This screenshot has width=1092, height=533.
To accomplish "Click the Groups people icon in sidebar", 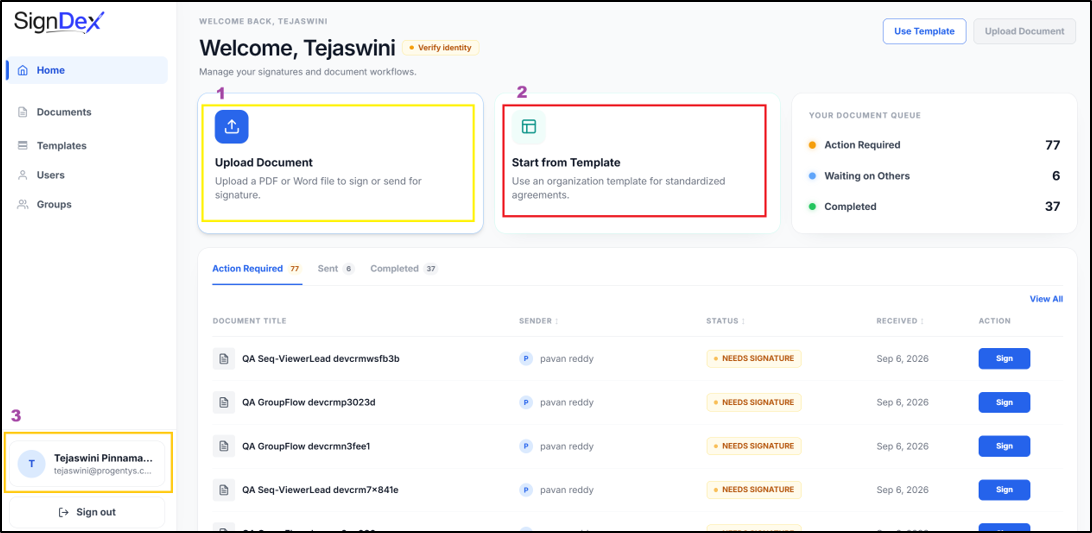I will click(23, 204).
